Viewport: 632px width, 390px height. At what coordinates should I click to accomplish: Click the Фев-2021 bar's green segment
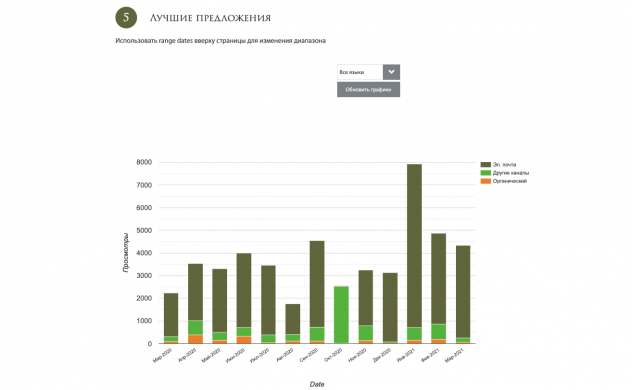pyautogui.click(x=439, y=332)
